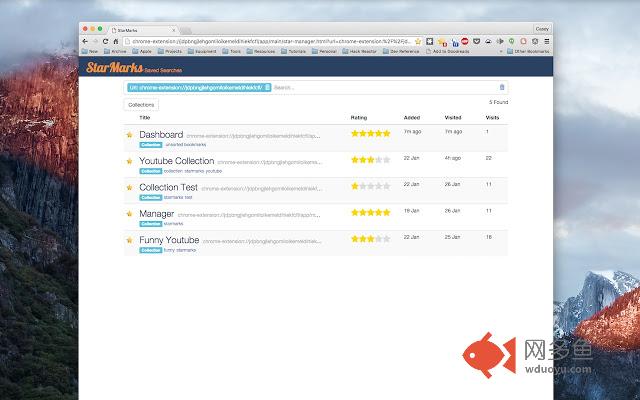Set Collection Test rating to four stars
This screenshot has width=640, height=400.
pyautogui.click(x=378, y=186)
